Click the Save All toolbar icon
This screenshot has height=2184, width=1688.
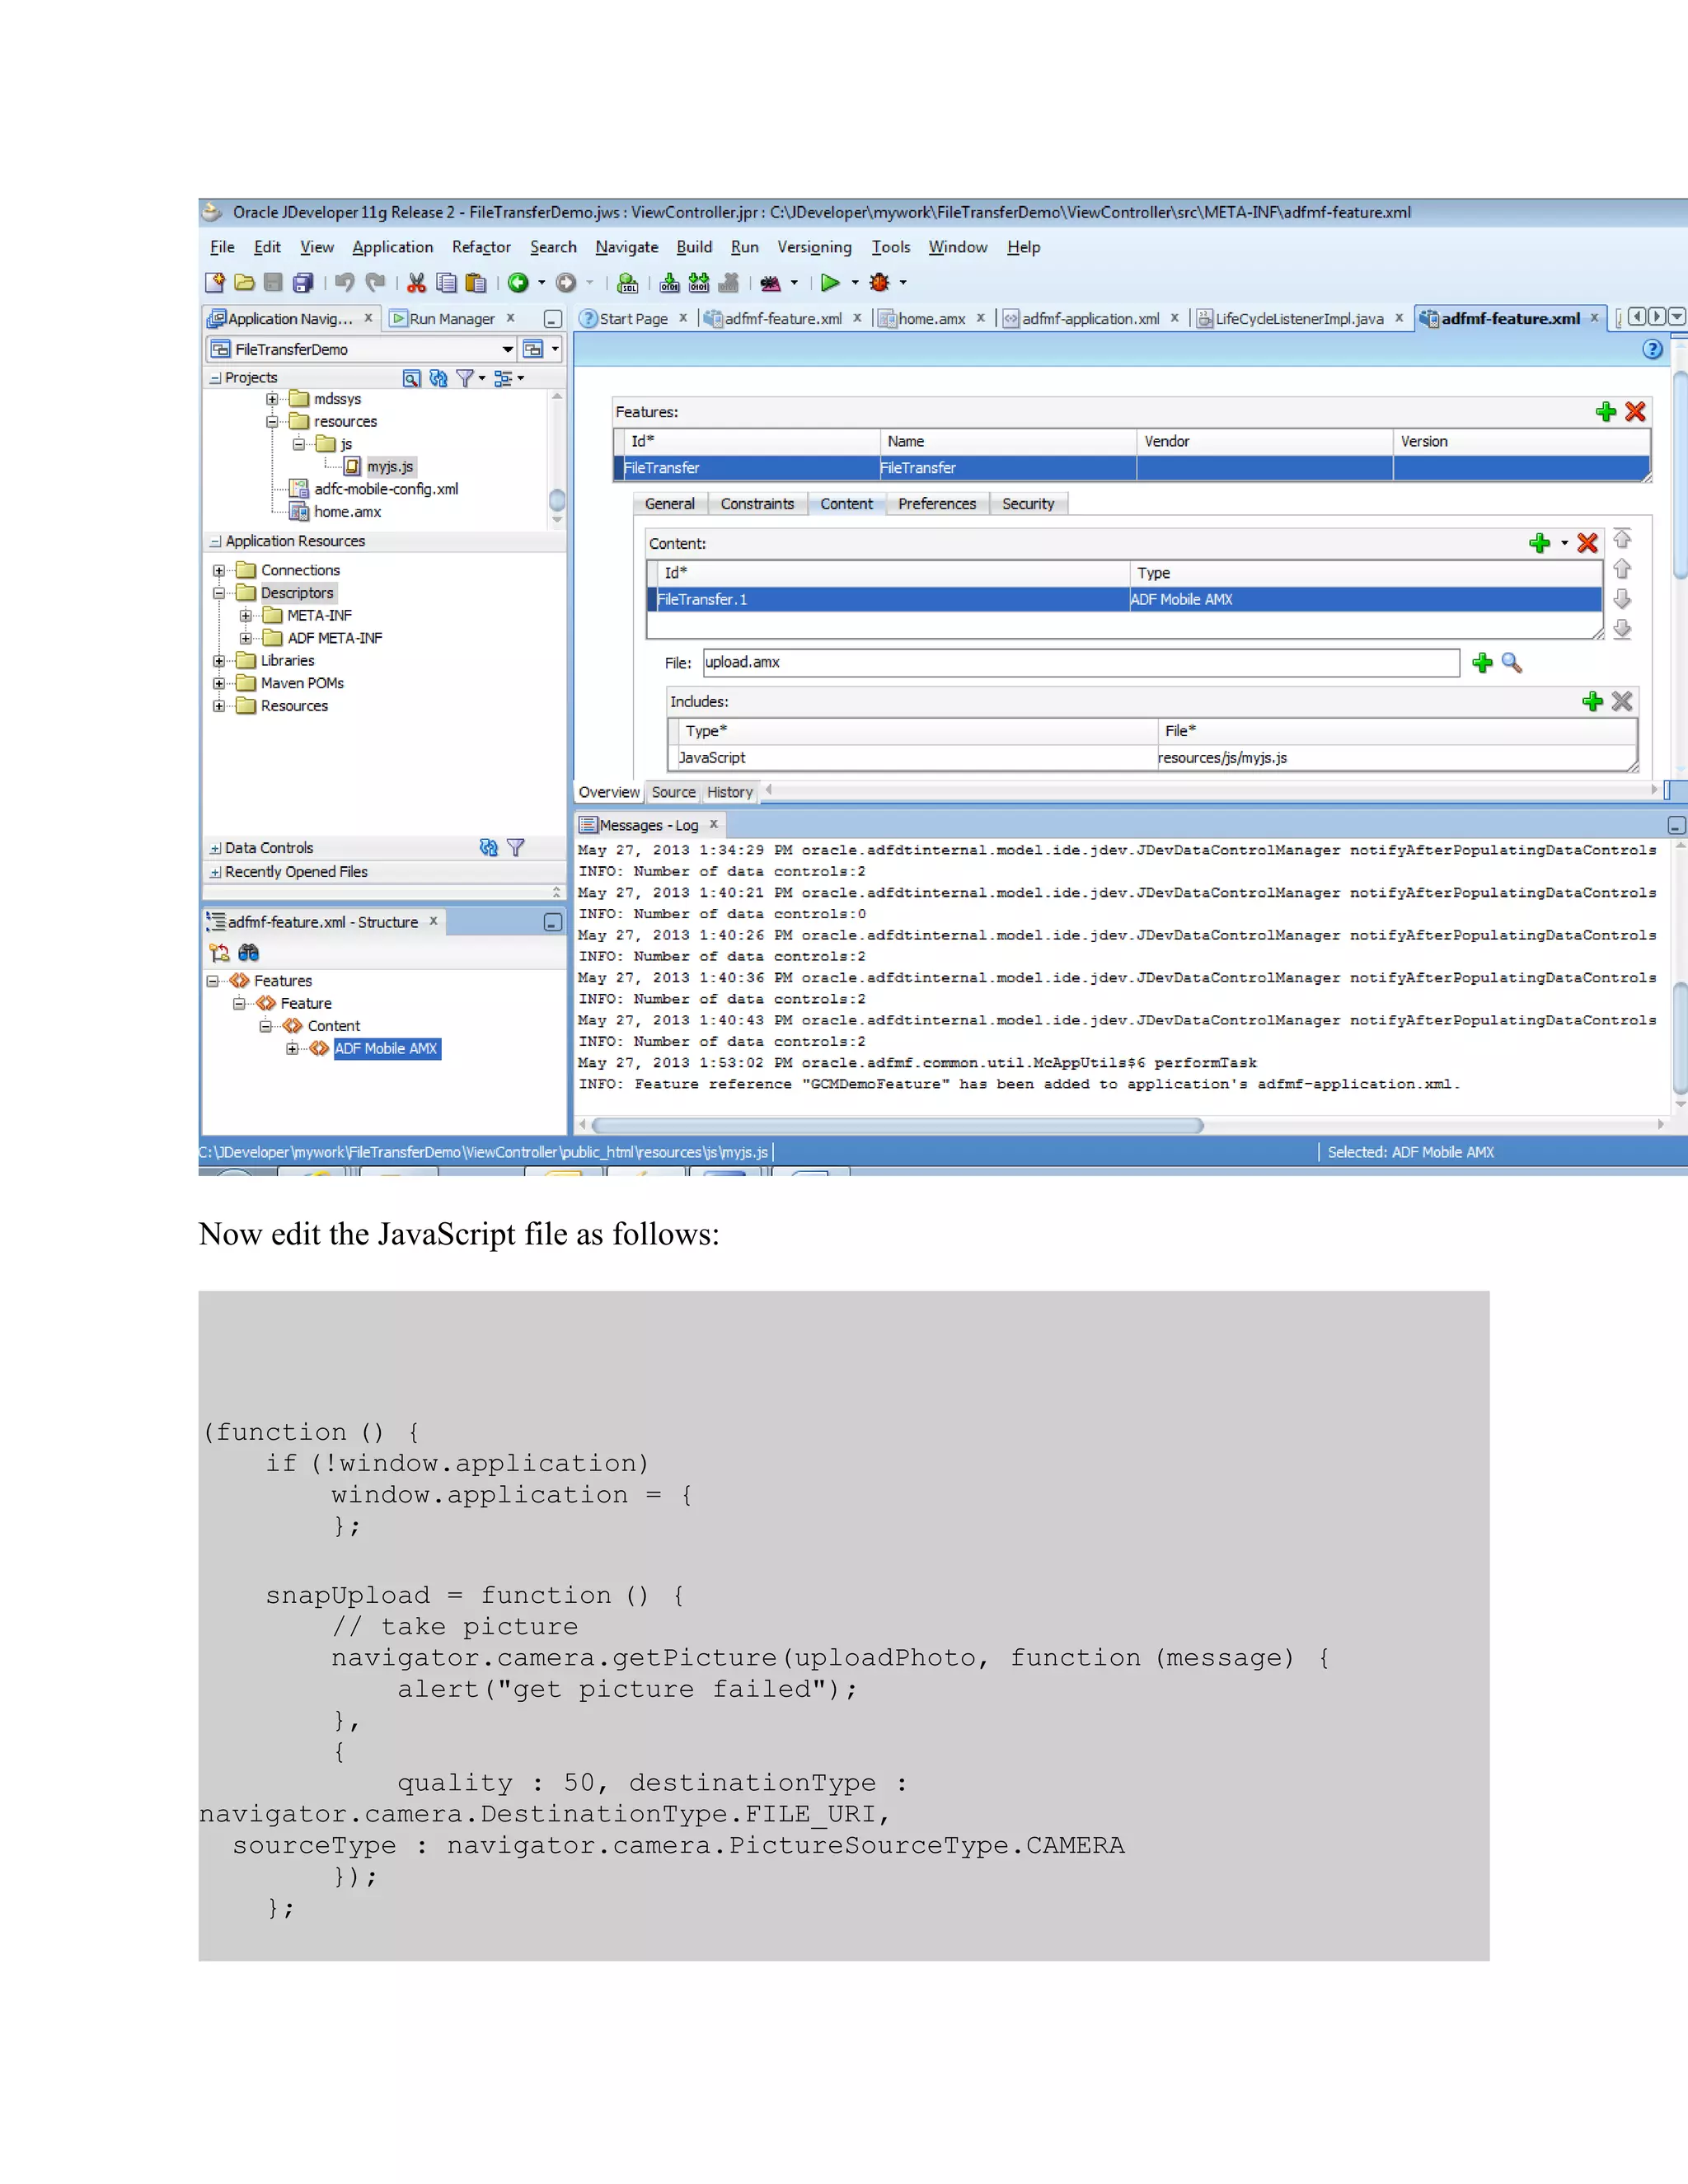coord(303,283)
